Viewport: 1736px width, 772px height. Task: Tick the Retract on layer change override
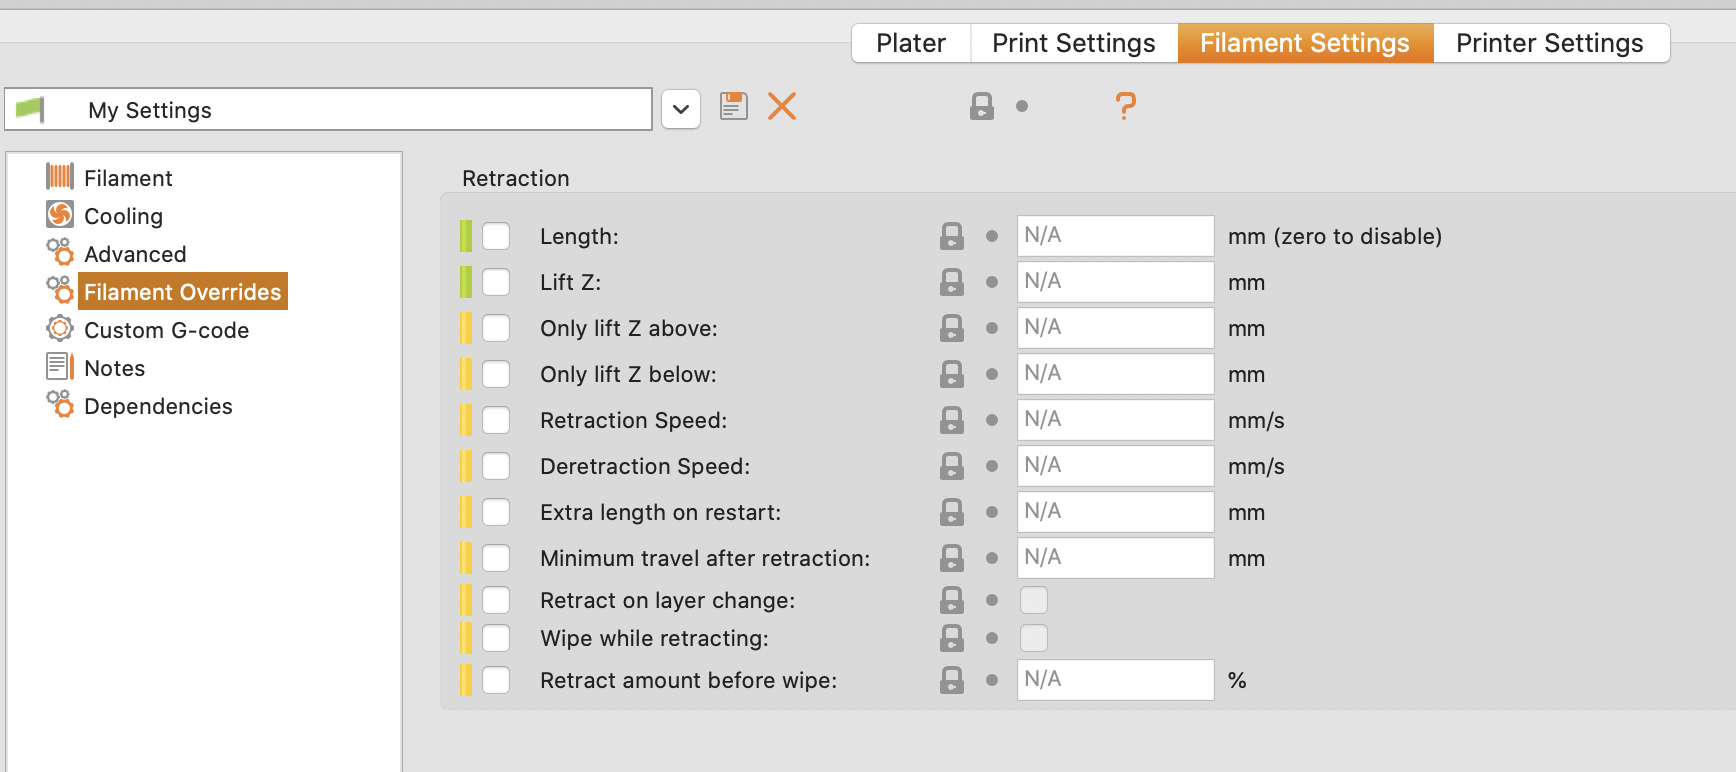click(496, 600)
